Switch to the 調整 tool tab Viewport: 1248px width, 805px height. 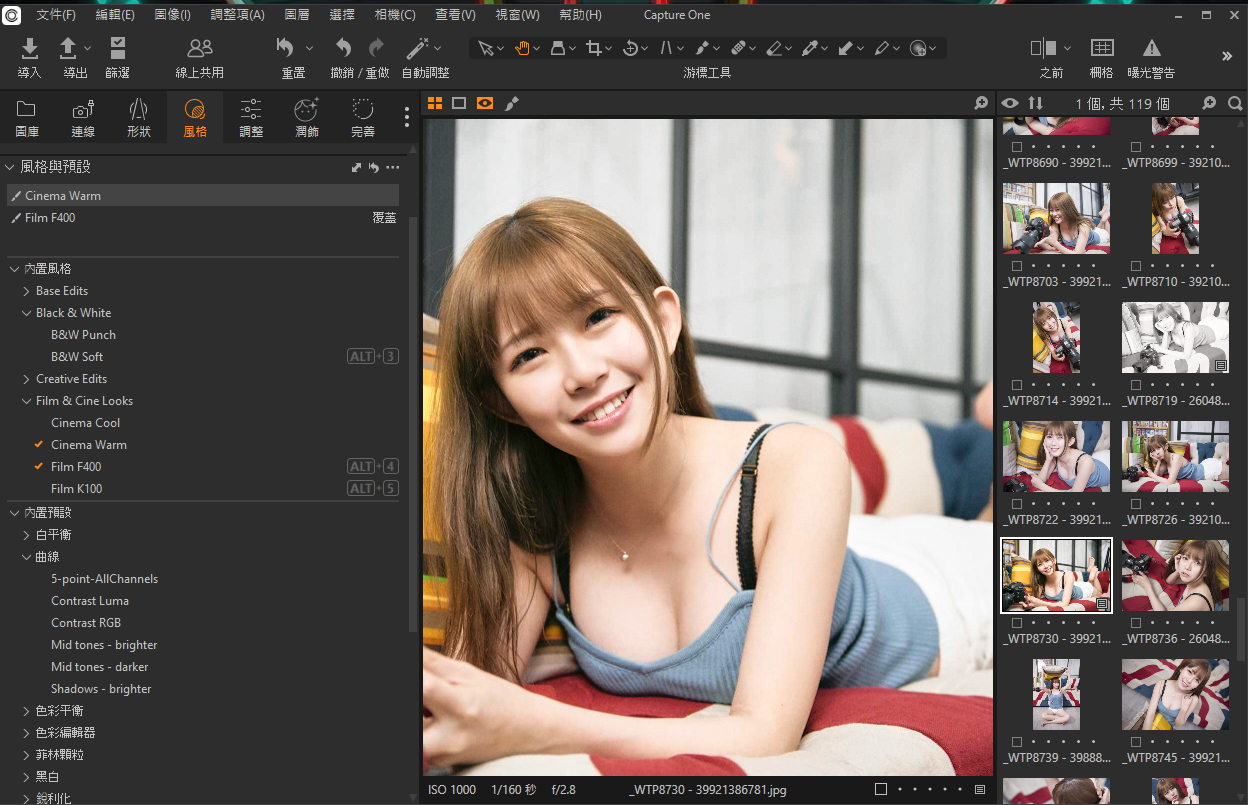251,118
